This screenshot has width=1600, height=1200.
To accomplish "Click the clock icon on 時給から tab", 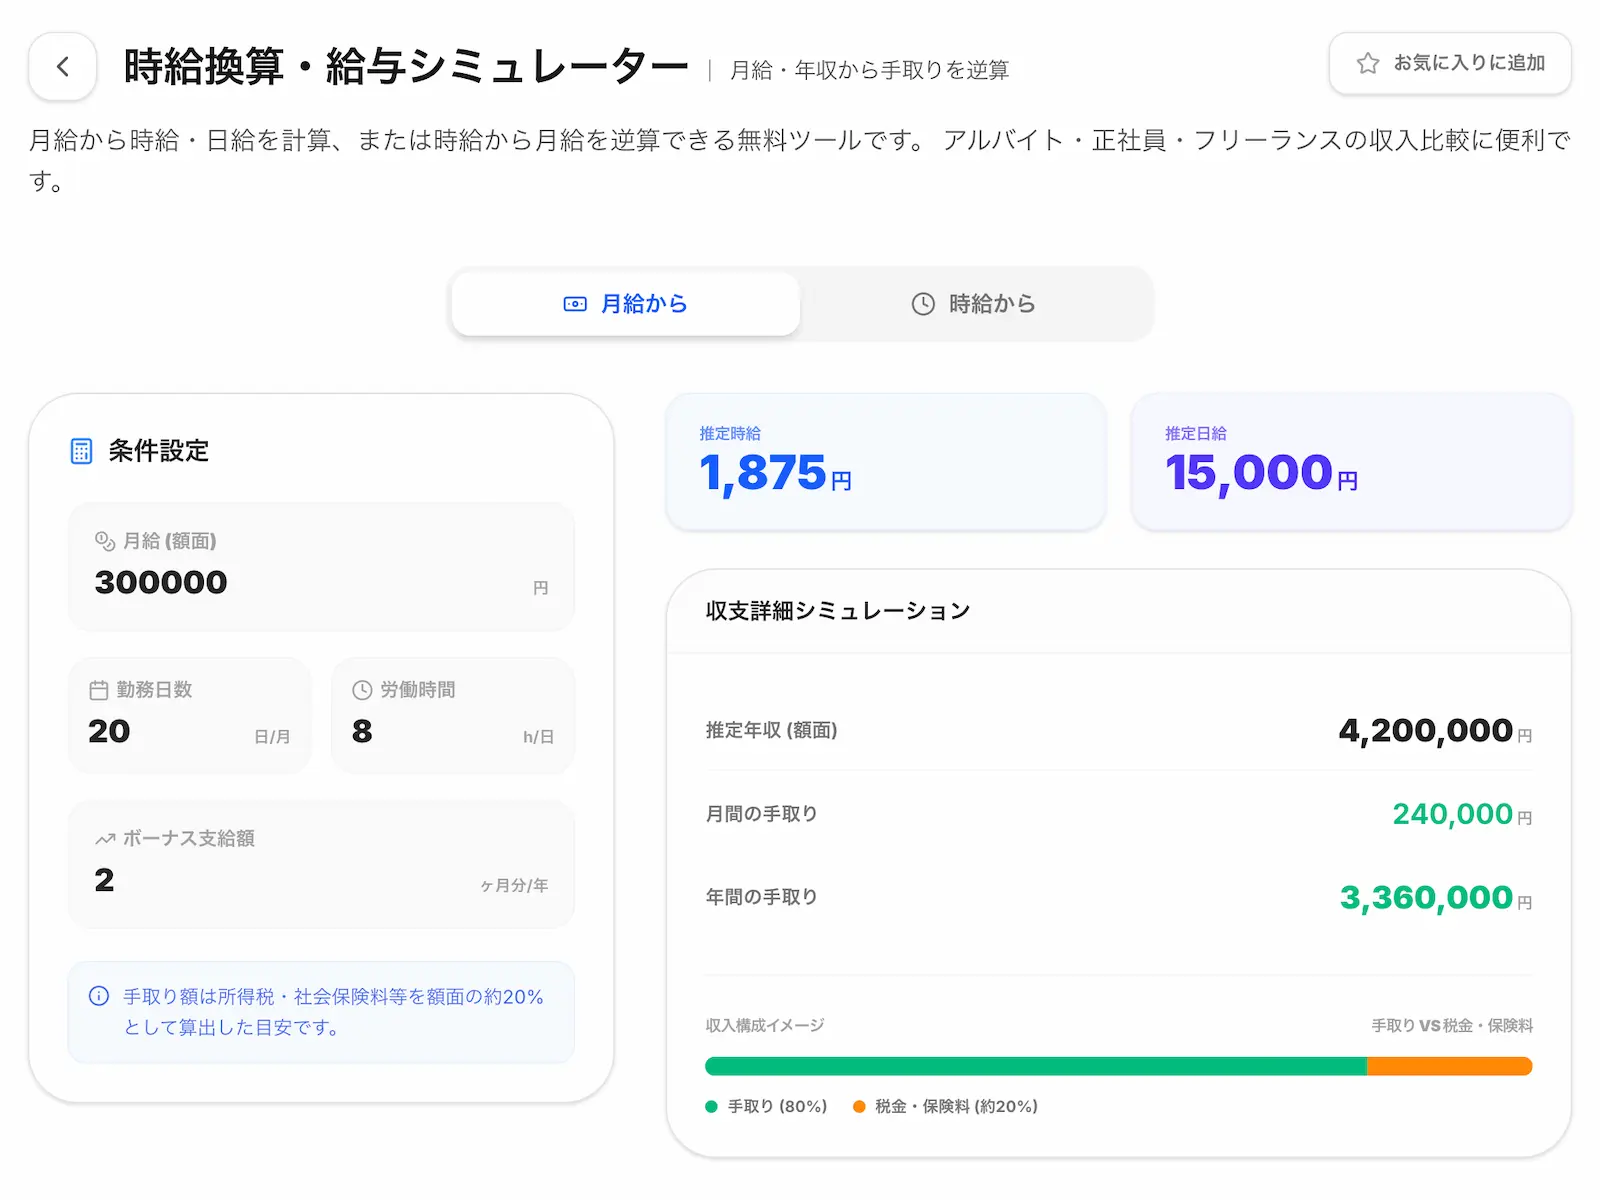I will coord(923,304).
